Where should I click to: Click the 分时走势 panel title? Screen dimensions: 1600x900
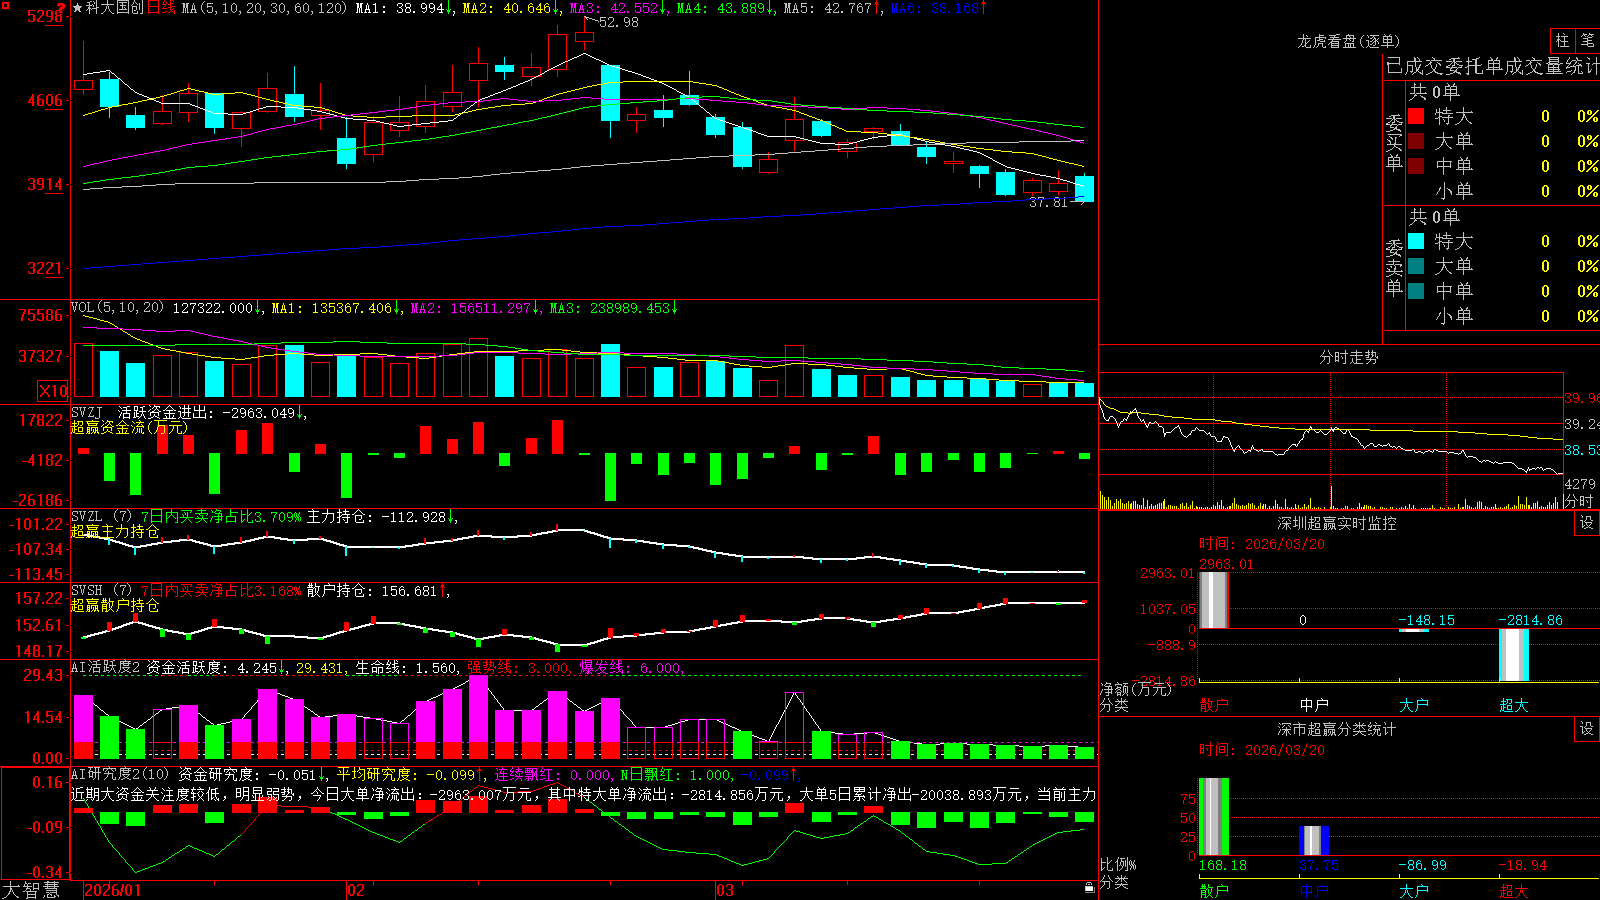click(x=1349, y=357)
